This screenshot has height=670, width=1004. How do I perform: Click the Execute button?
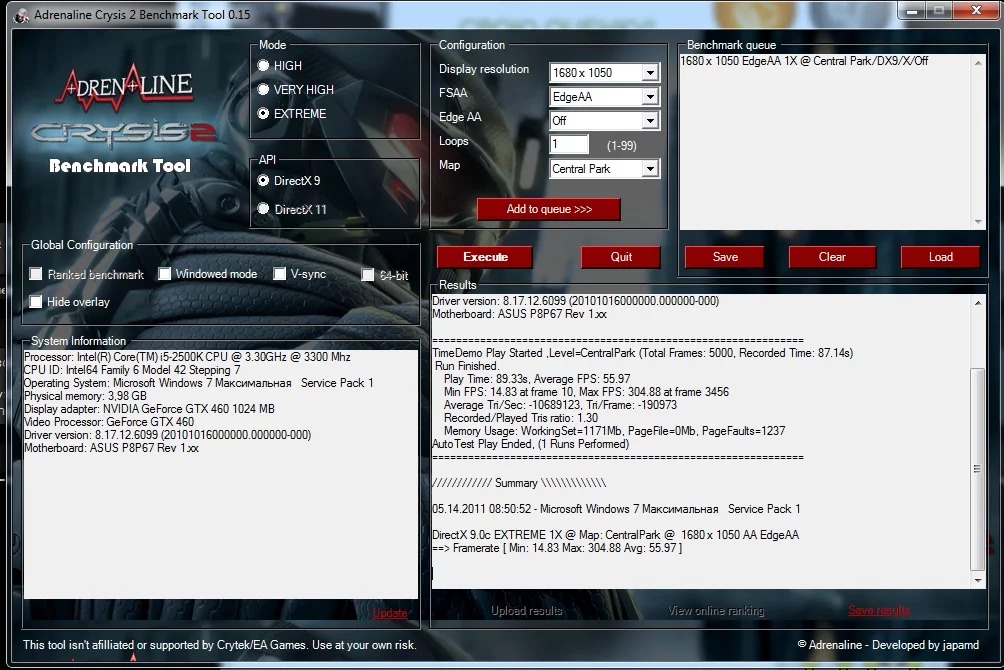click(x=485, y=257)
